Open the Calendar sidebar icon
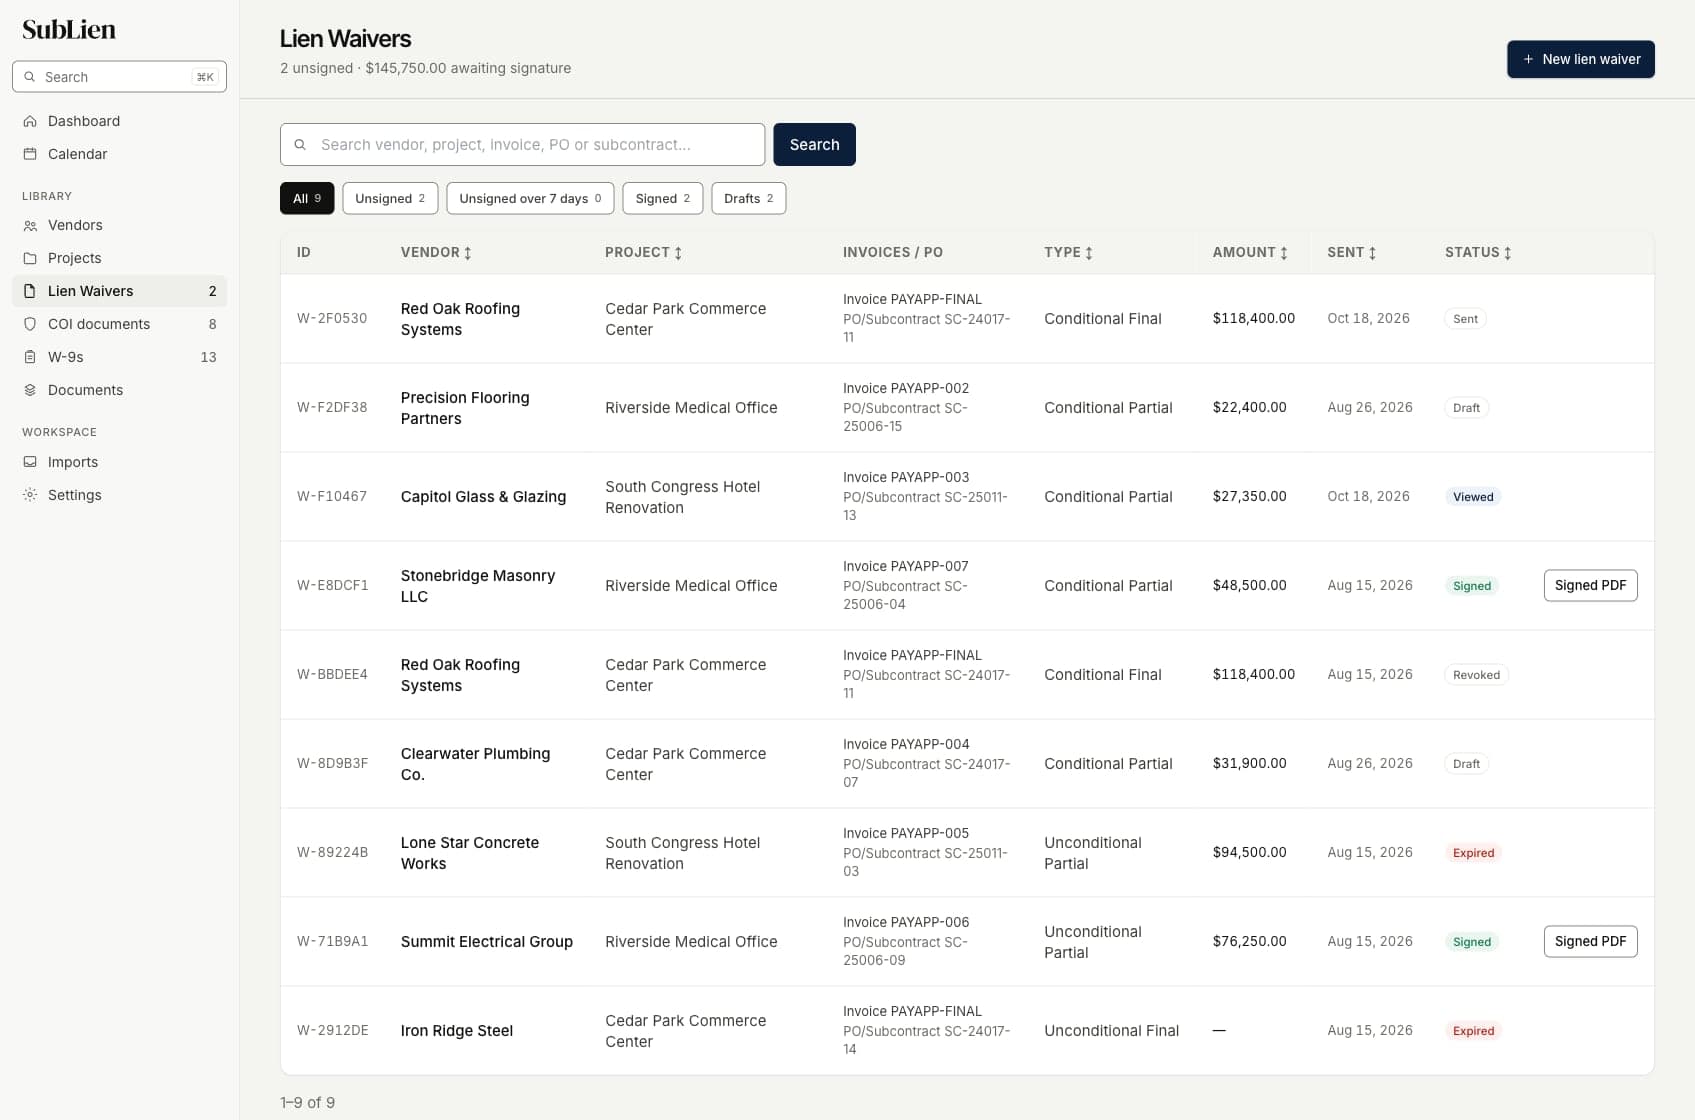 click(30, 154)
